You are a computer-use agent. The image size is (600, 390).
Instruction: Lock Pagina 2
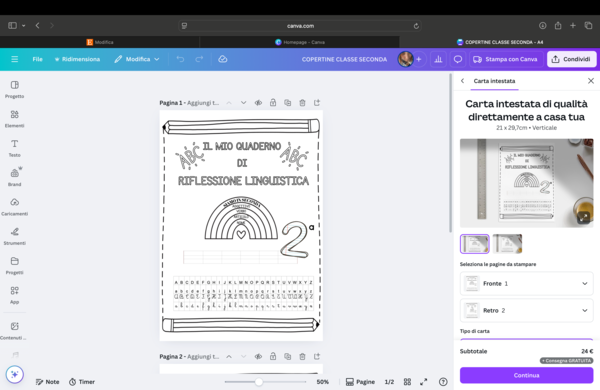tap(273, 356)
